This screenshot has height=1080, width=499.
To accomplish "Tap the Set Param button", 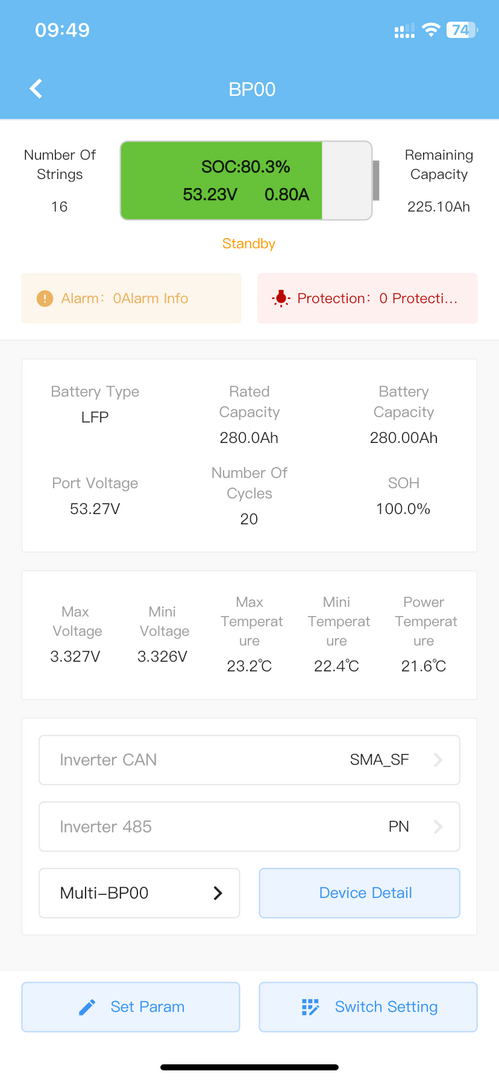I will (131, 1007).
